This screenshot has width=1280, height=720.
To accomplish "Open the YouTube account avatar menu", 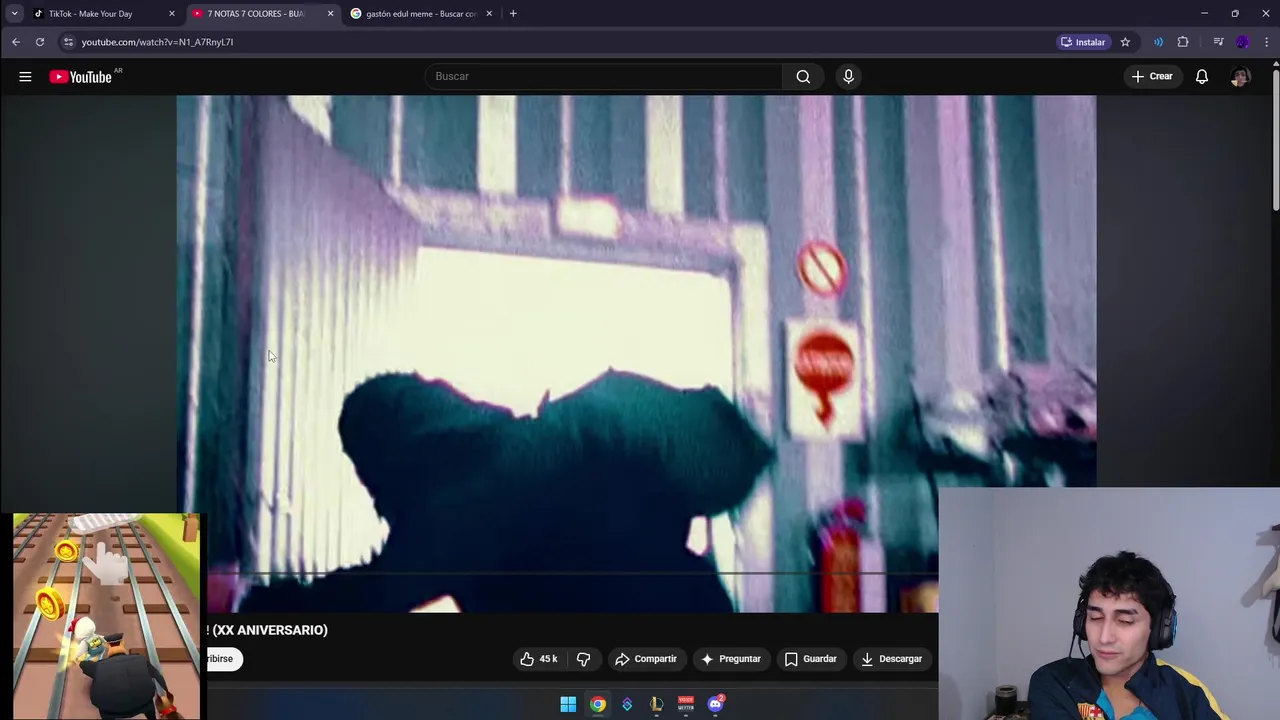I will (1240, 77).
